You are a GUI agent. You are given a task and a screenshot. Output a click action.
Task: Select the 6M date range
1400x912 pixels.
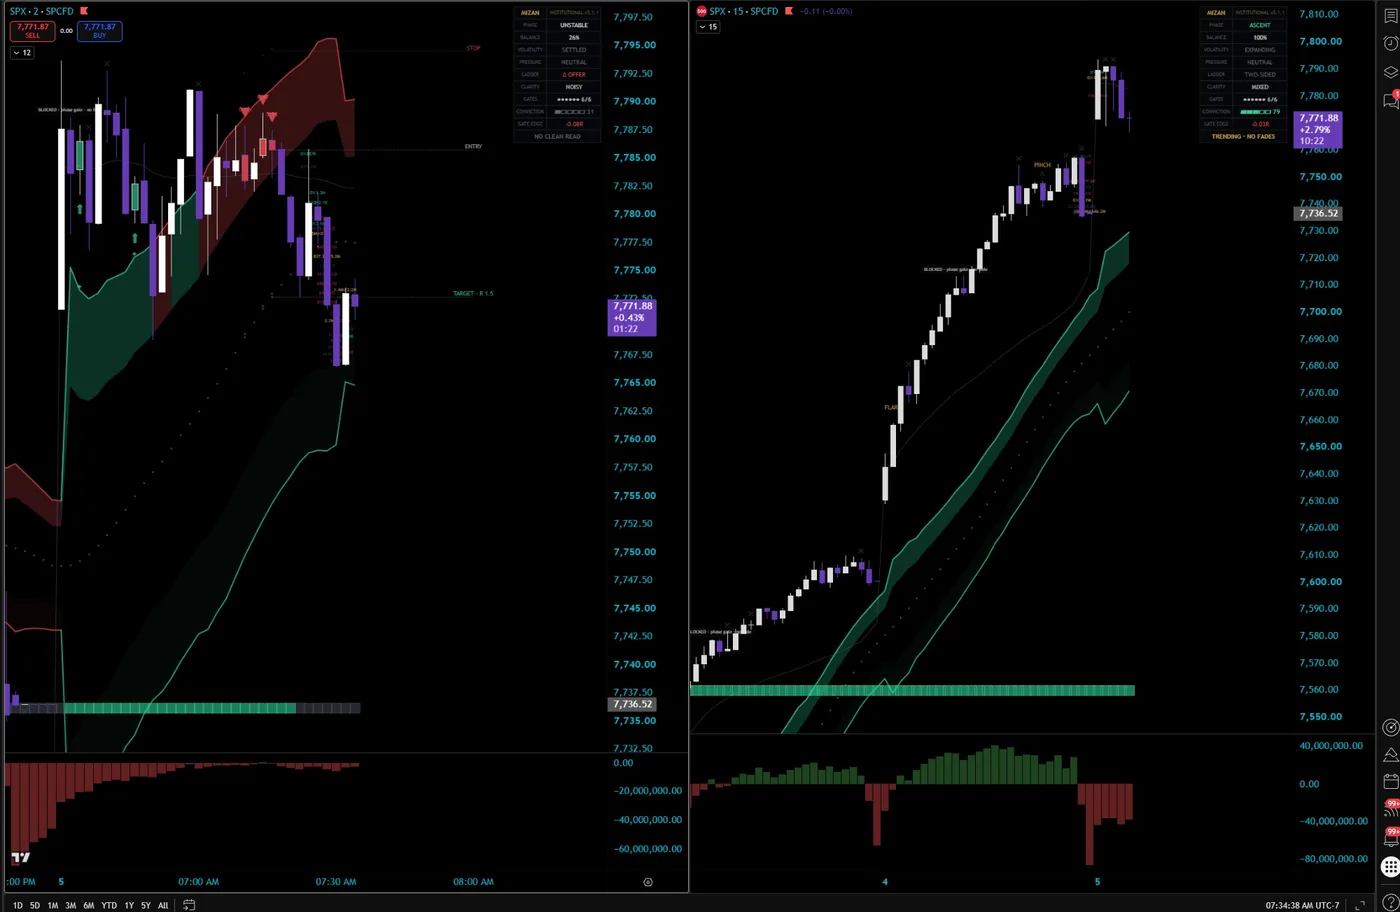tap(89, 905)
